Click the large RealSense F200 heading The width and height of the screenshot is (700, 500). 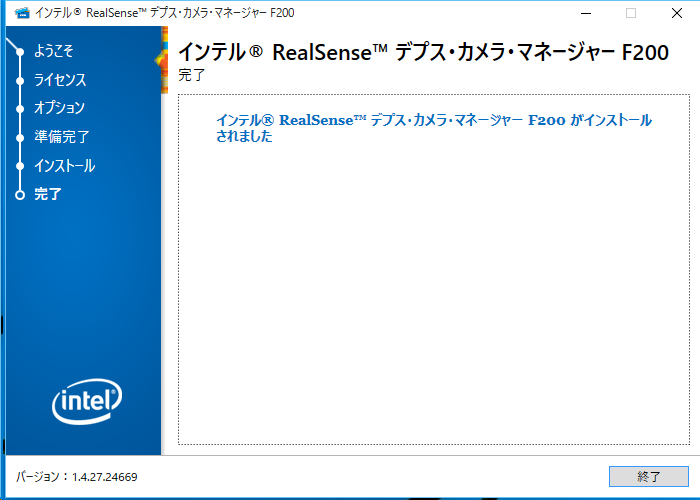tap(423, 52)
